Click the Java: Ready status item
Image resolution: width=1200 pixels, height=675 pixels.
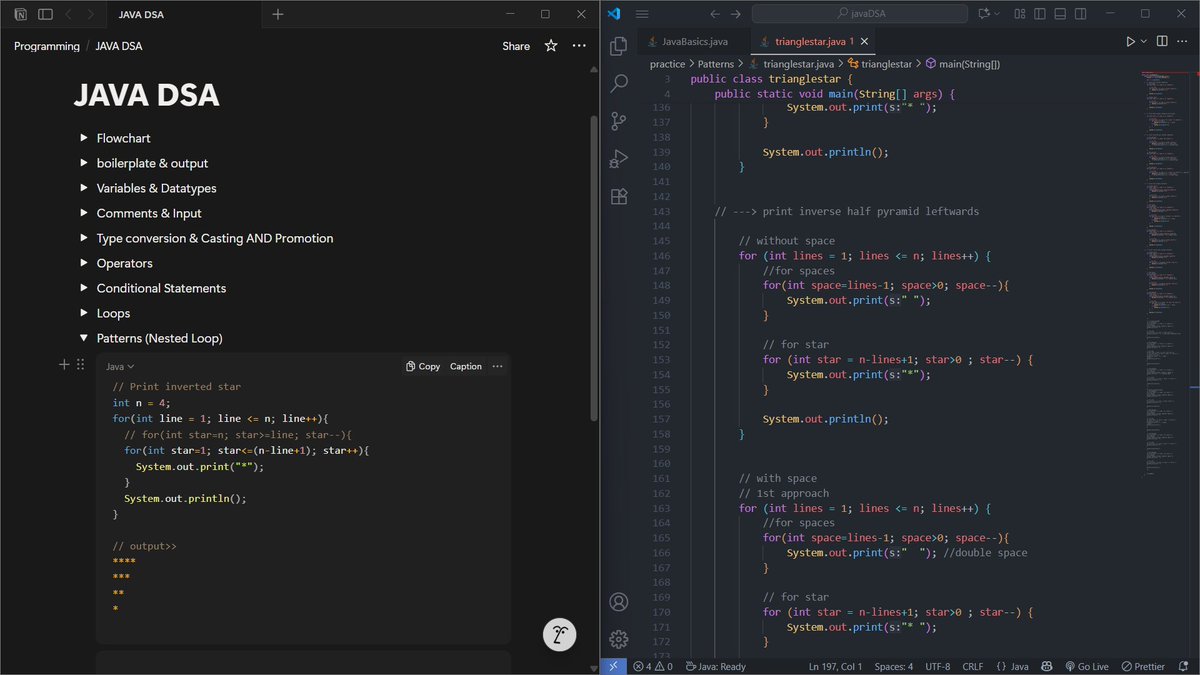714,666
